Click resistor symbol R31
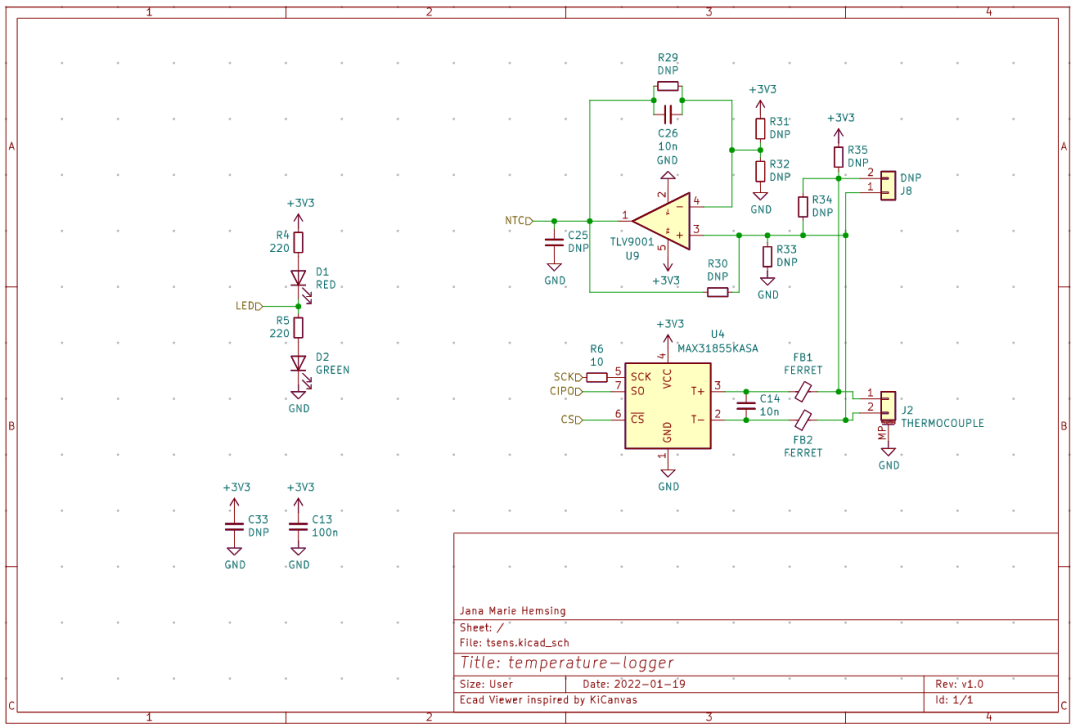The image size is (1080, 728). pyautogui.click(x=760, y=128)
